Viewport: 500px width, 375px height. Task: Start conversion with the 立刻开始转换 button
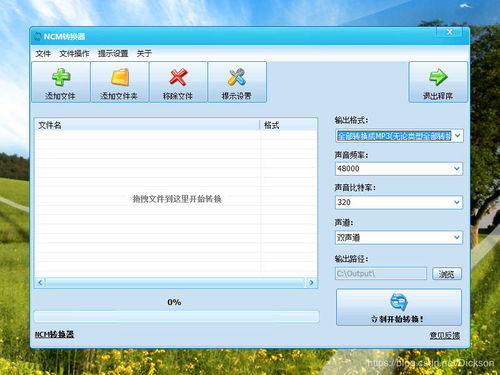399,307
